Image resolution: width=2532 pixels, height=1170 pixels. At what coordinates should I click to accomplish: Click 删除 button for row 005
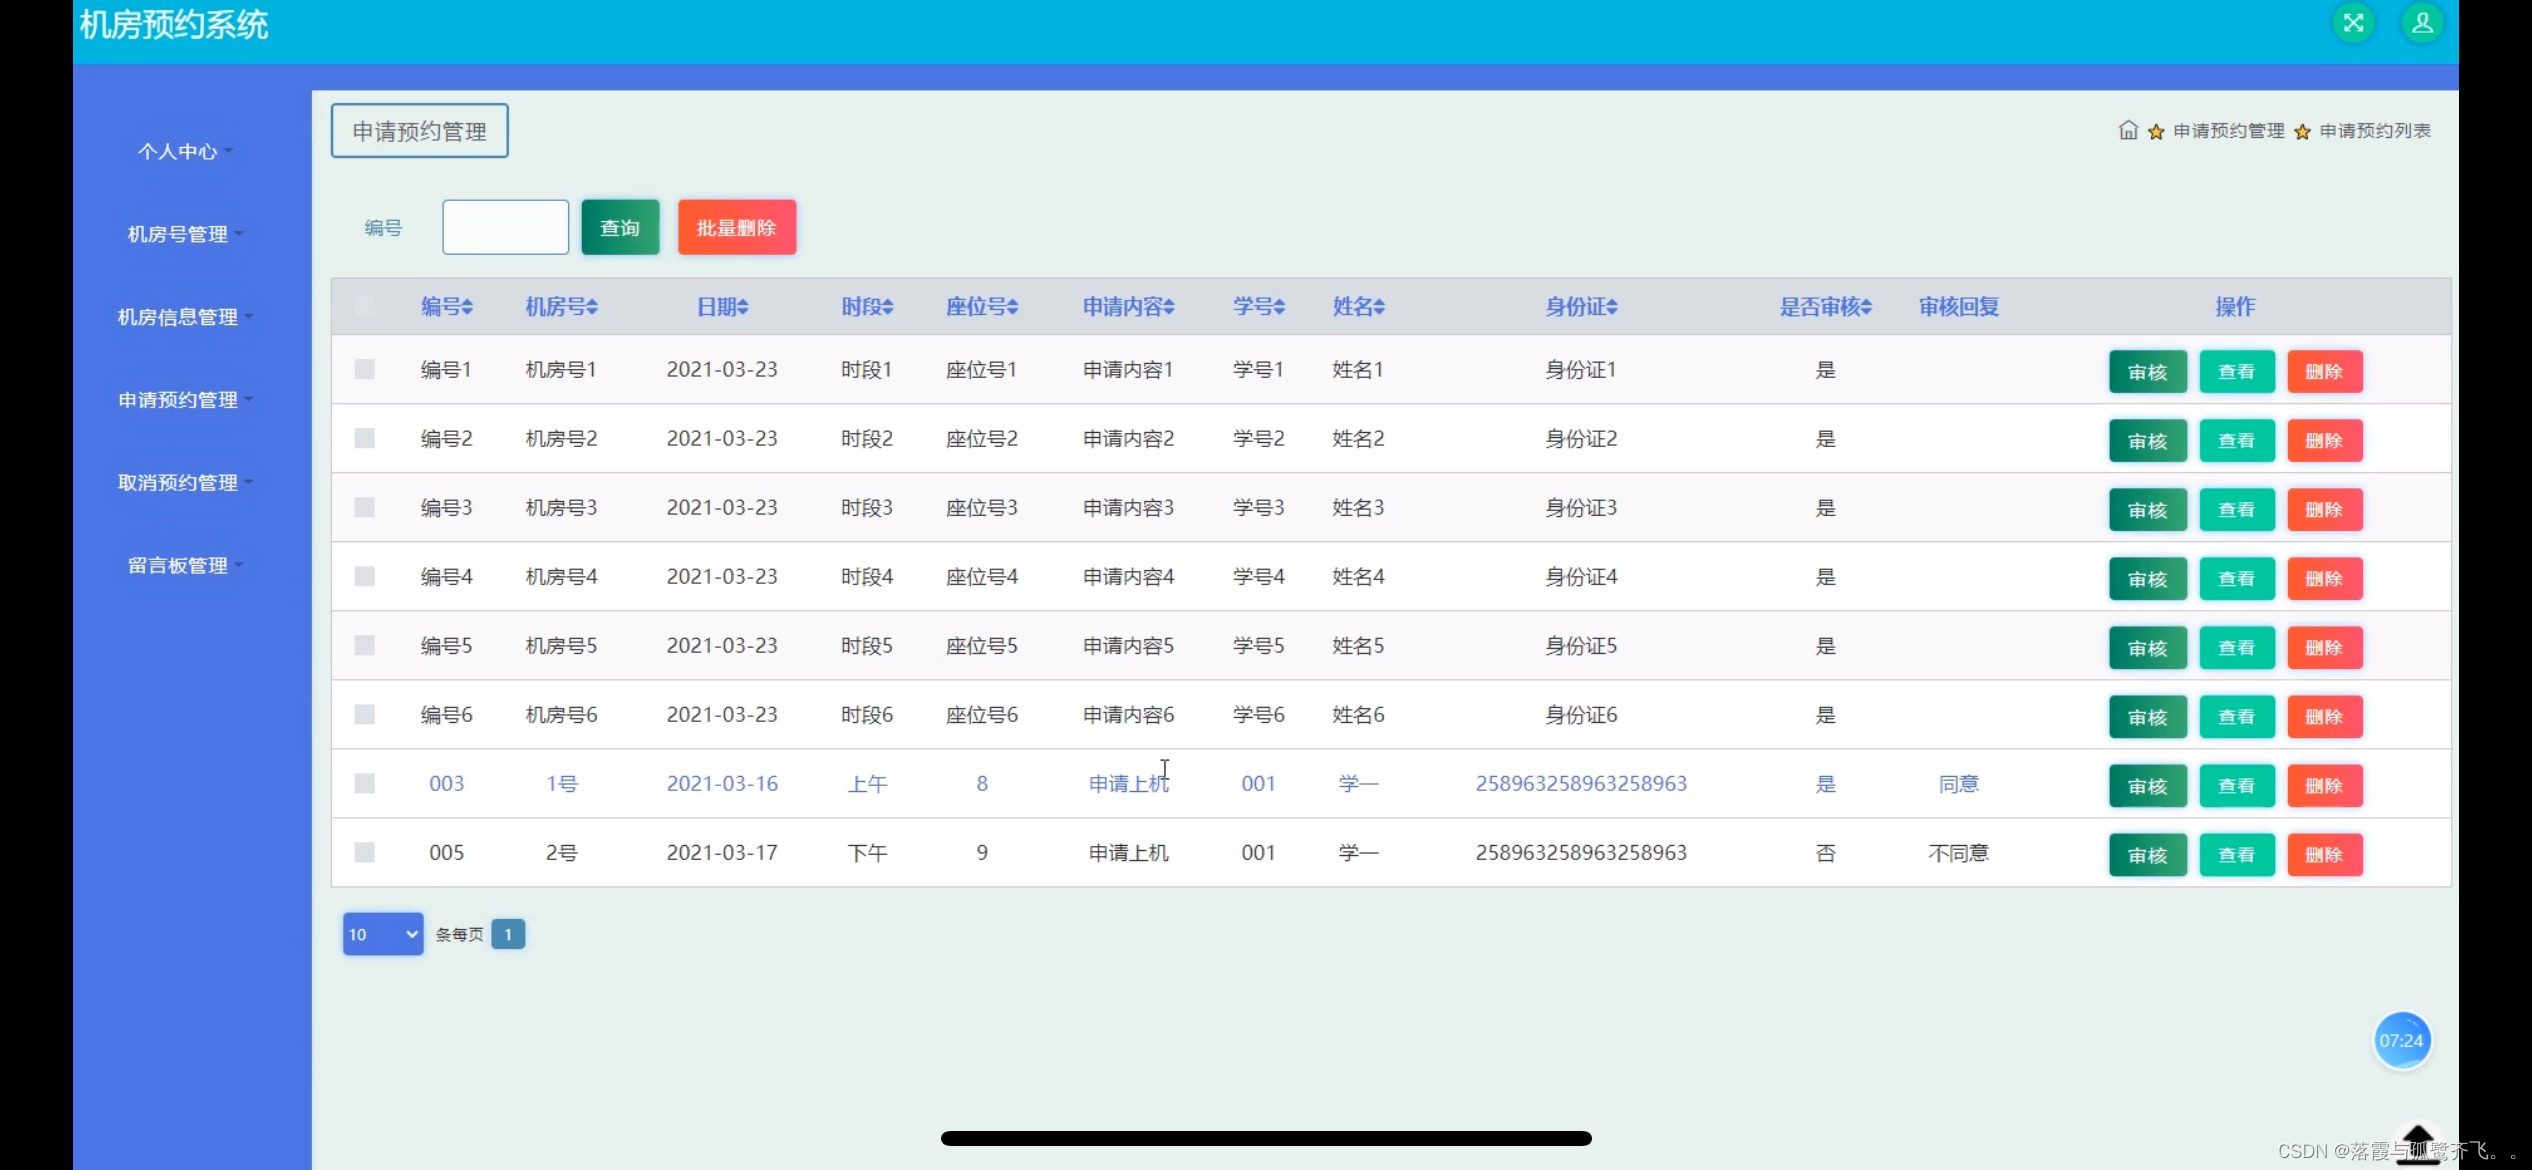[x=2325, y=855]
